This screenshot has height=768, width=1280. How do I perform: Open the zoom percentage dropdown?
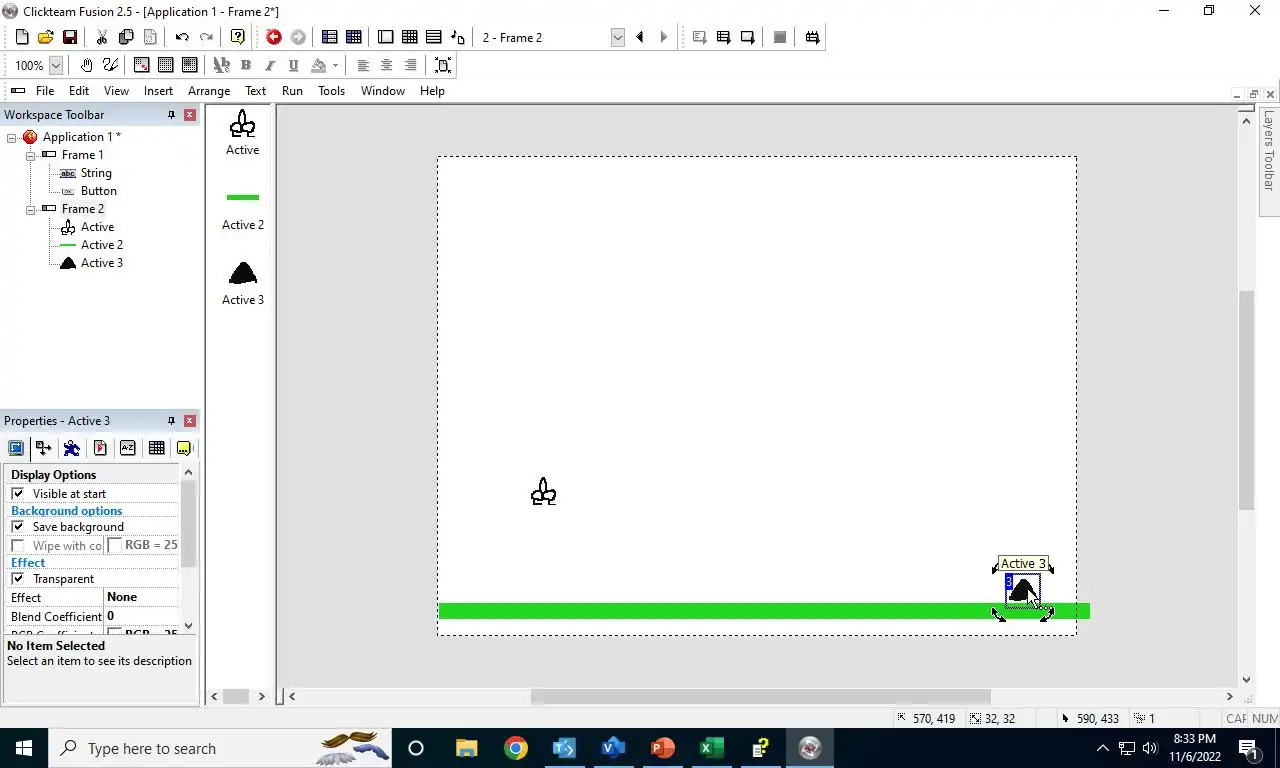click(56, 65)
